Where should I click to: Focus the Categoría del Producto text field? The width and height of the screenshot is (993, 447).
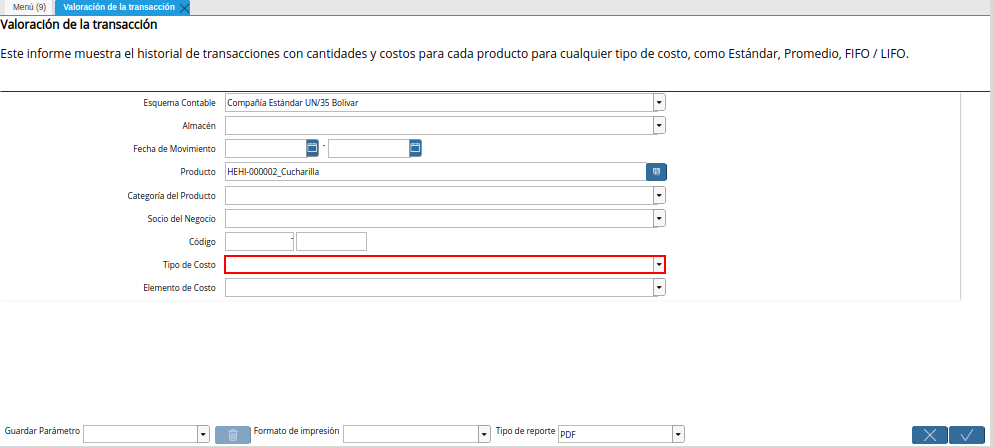pyautogui.click(x=440, y=196)
